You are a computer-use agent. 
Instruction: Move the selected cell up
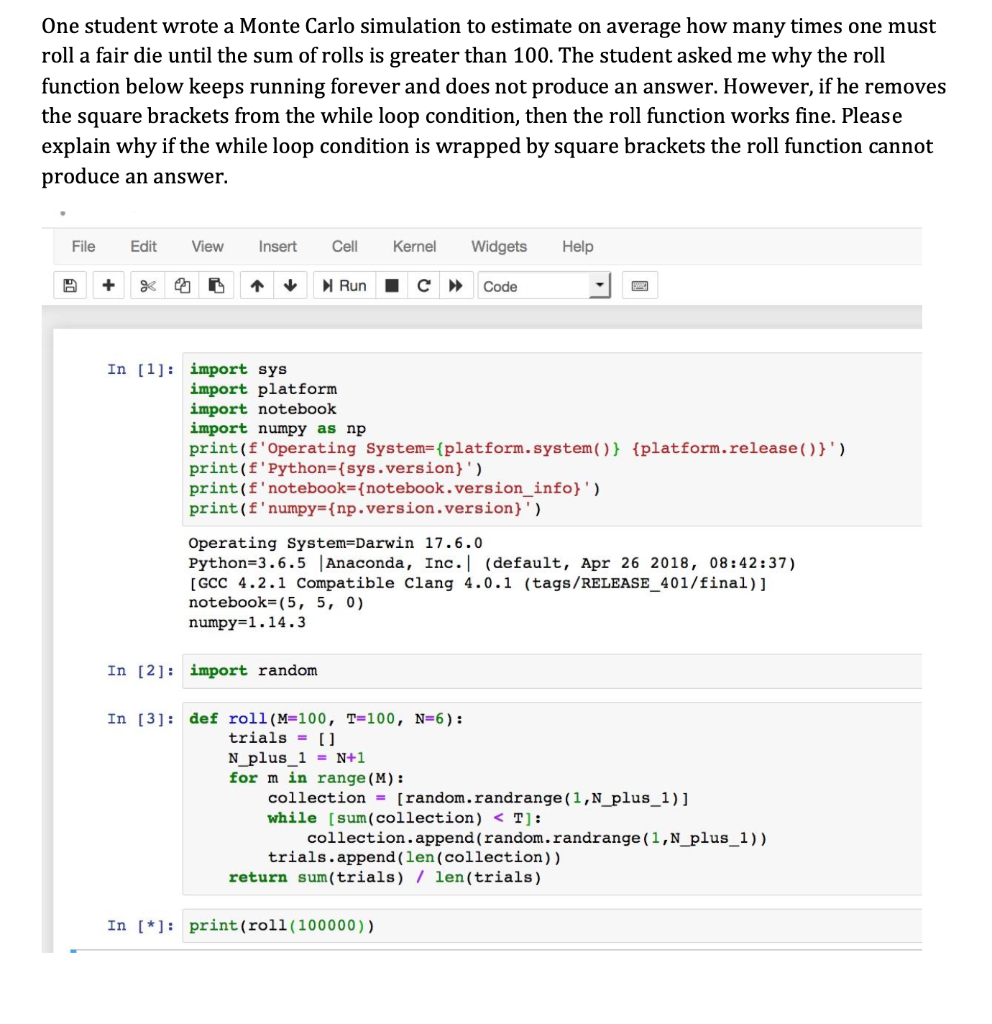[x=256, y=286]
